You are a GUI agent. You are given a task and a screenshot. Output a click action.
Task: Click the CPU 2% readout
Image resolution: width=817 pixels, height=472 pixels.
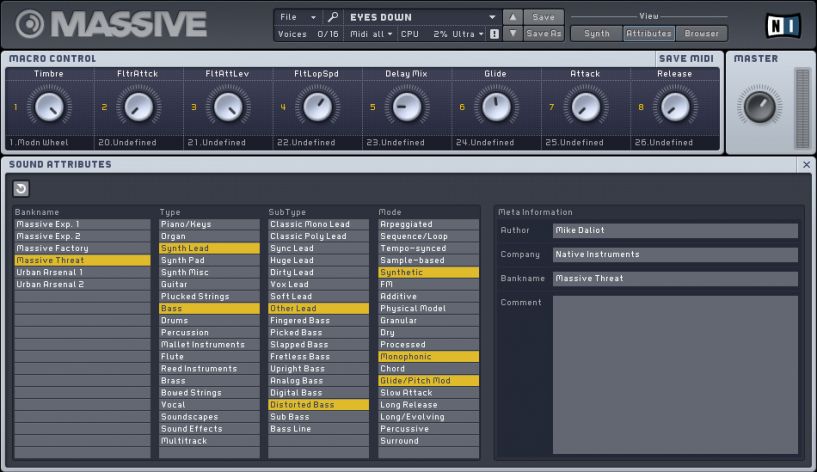[424, 34]
